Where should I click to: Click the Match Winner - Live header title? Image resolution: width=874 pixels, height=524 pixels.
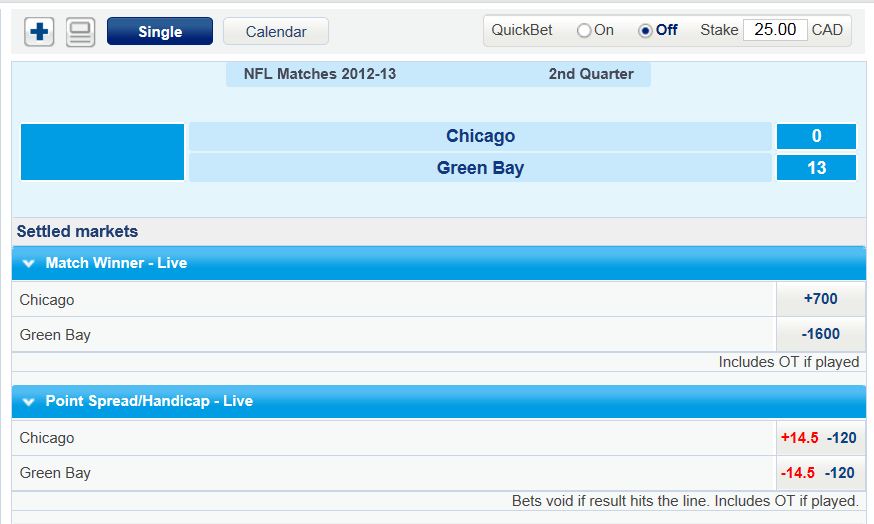pos(116,263)
